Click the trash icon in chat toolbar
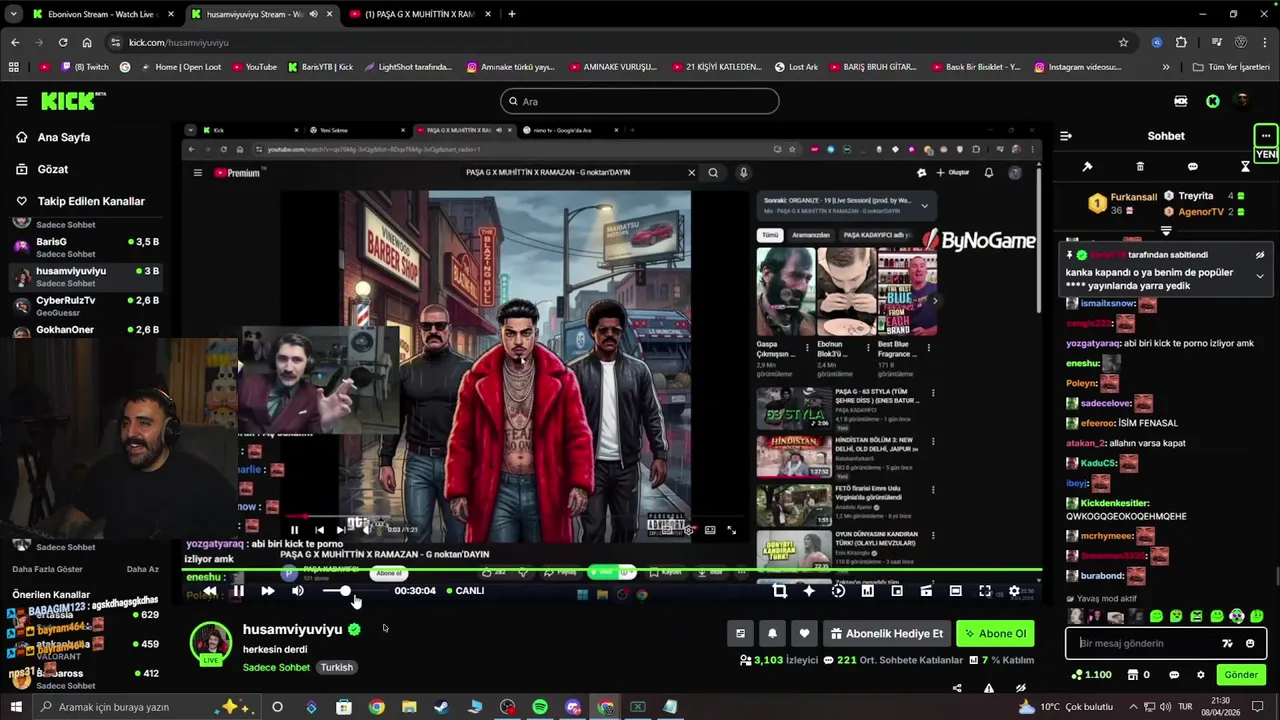Screen dimensions: 1280x720 click(1140, 166)
